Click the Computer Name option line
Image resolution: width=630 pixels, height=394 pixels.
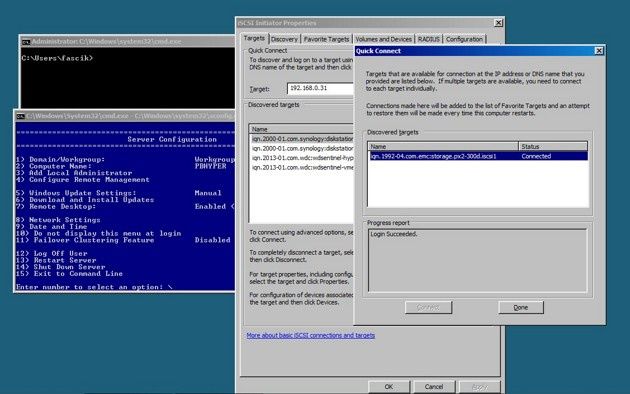pos(54,166)
